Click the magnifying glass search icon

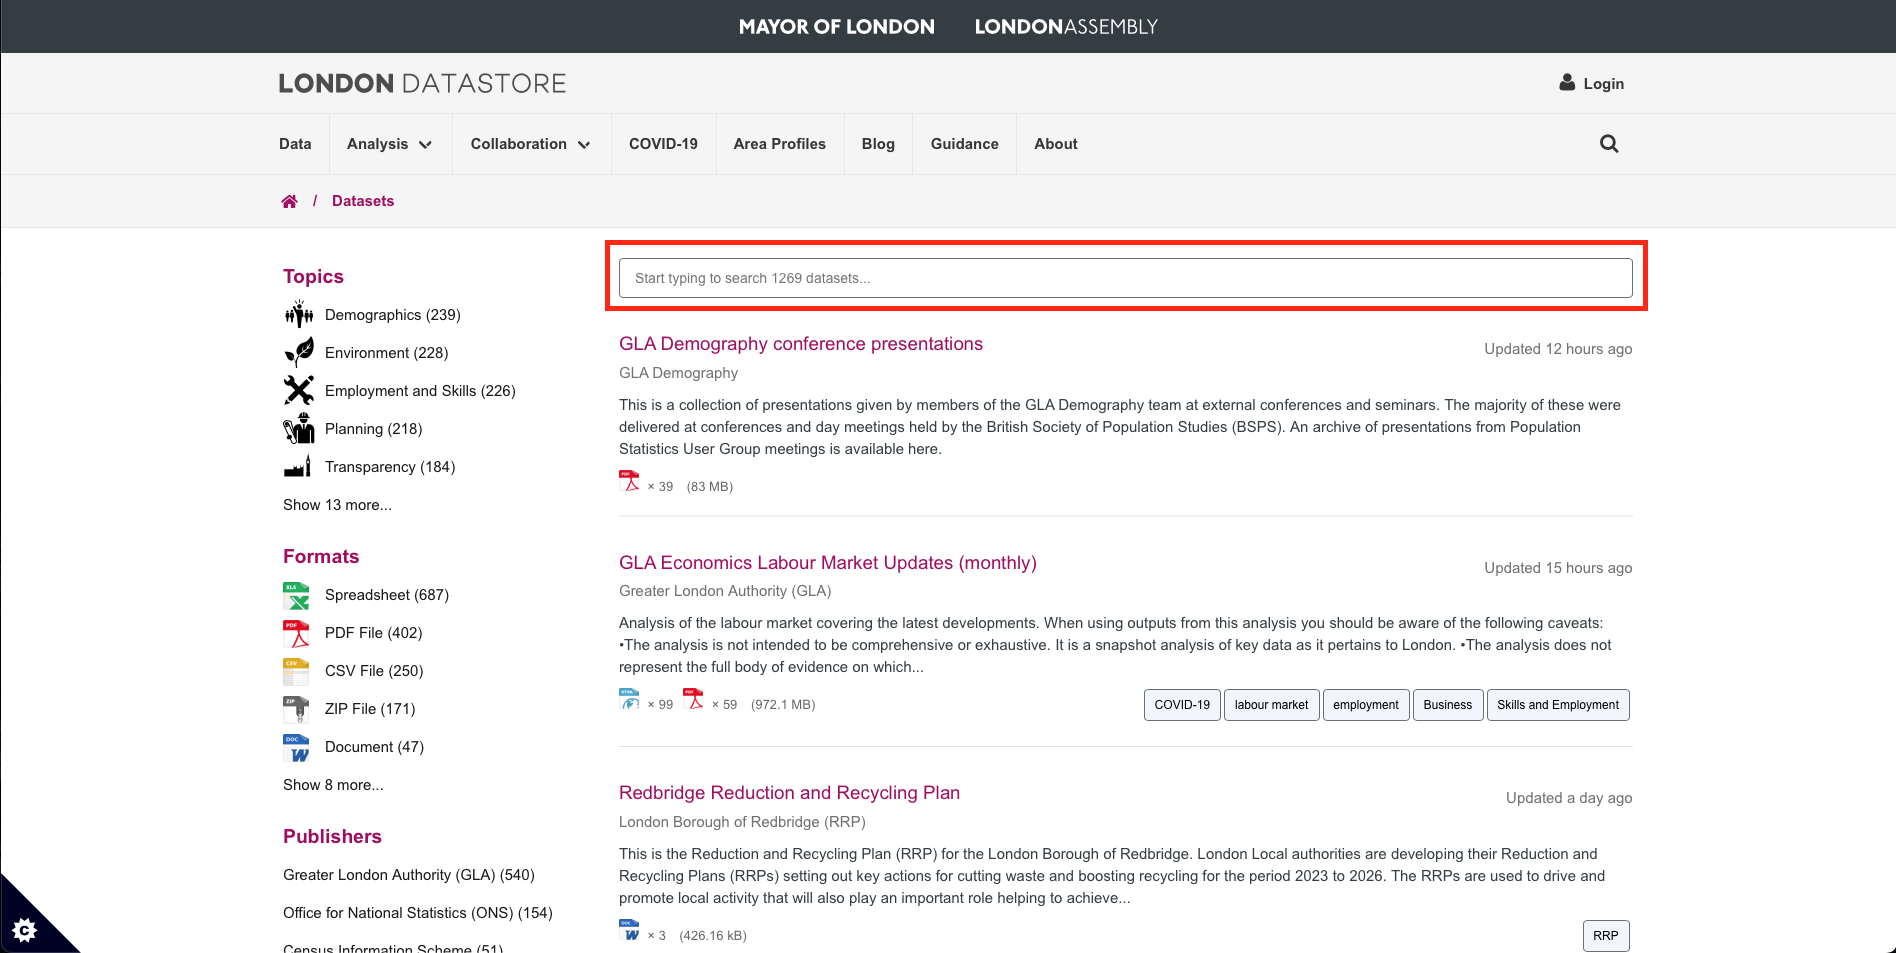[x=1608, y=144]
